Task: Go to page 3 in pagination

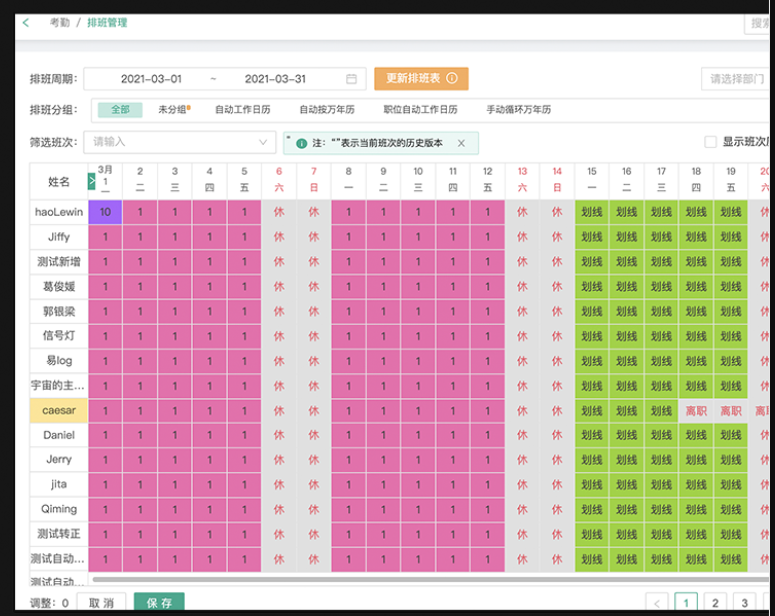Action: tap(745, 603)
